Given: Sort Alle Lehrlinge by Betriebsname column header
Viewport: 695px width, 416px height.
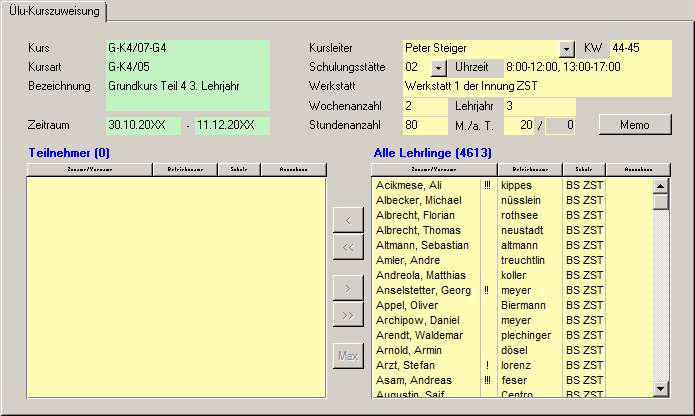Looking at the screenshot, I should click(529, 170).
